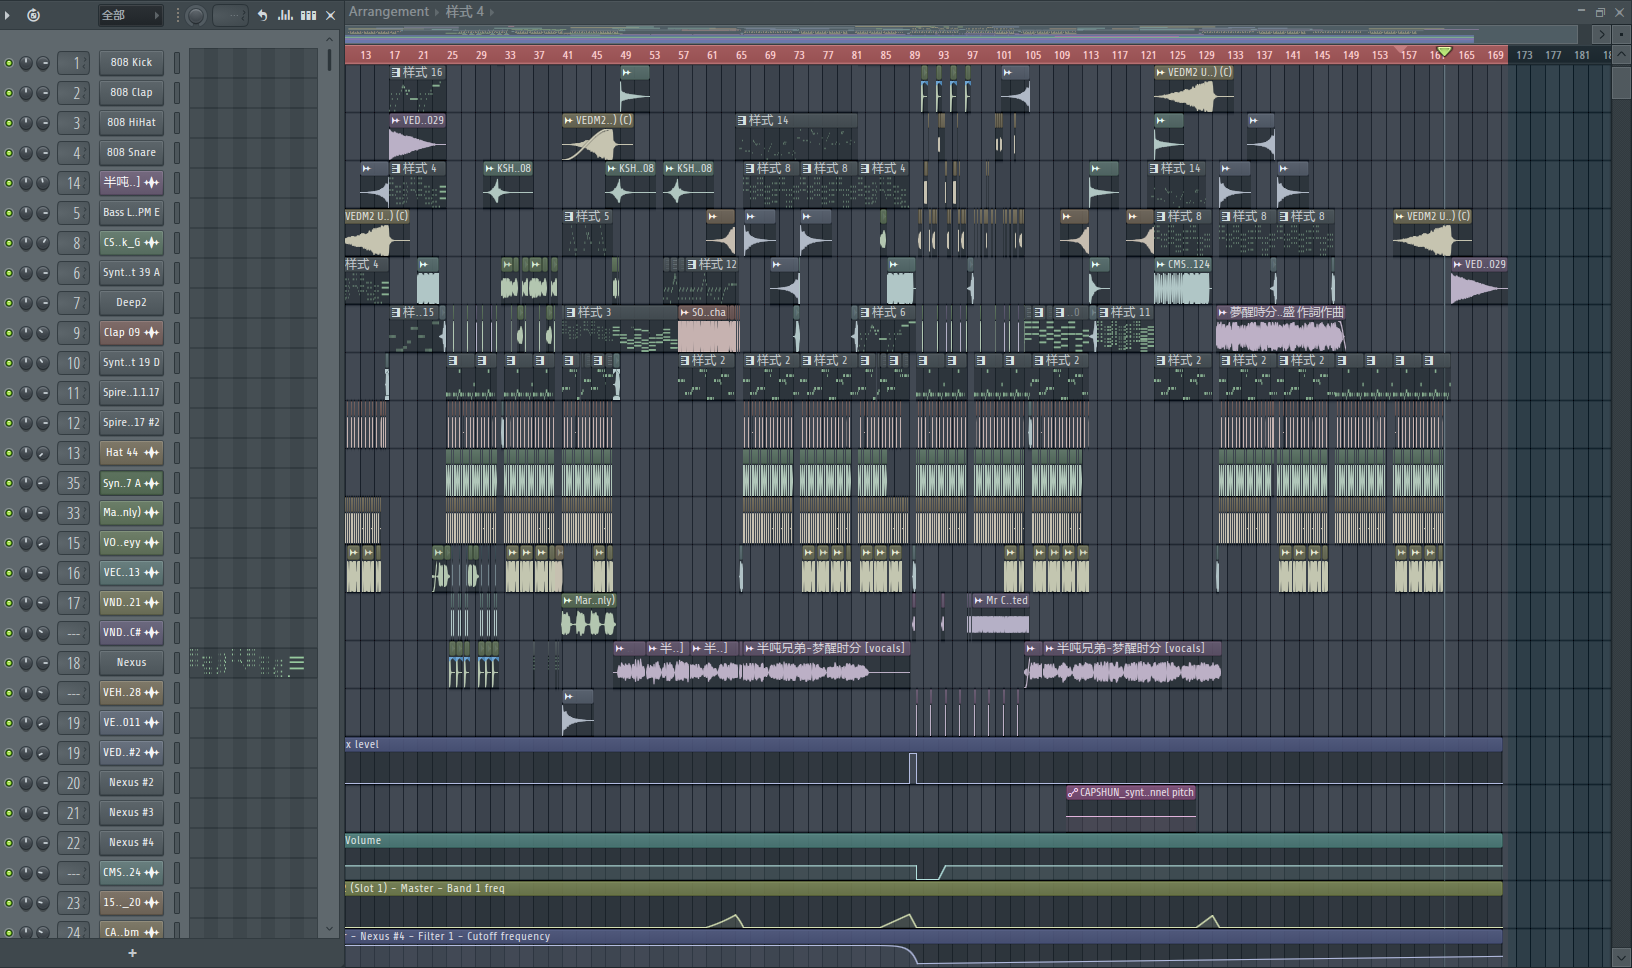1632x968 pixels.
Task: Select the 半吨兄弟-梦醒时分 vocals clip title
Action: [x=830, y=648]
